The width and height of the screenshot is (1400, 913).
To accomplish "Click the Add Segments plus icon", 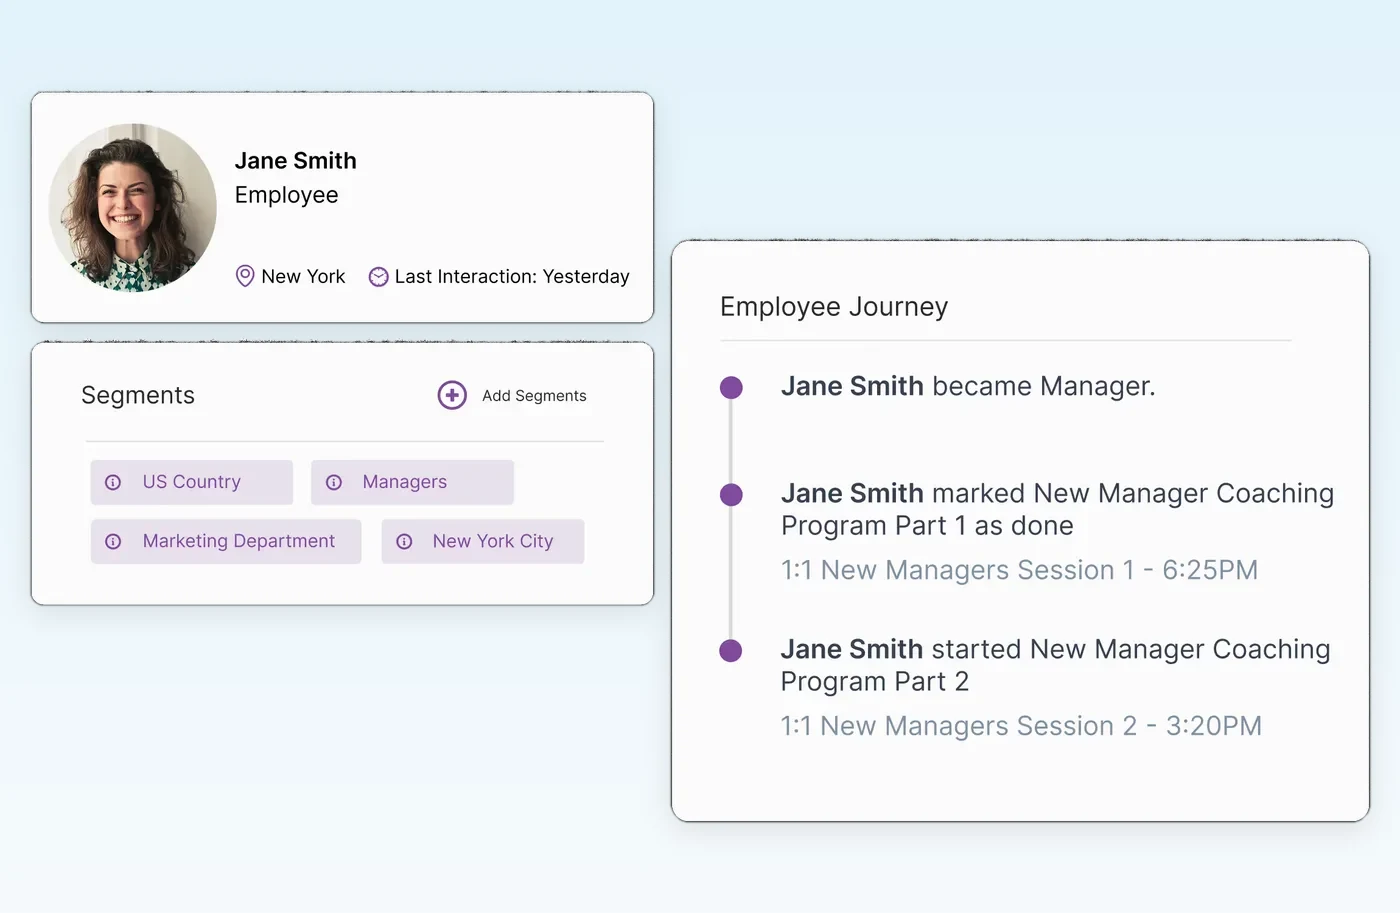I will pyautogui.click(x=452, y=395).
